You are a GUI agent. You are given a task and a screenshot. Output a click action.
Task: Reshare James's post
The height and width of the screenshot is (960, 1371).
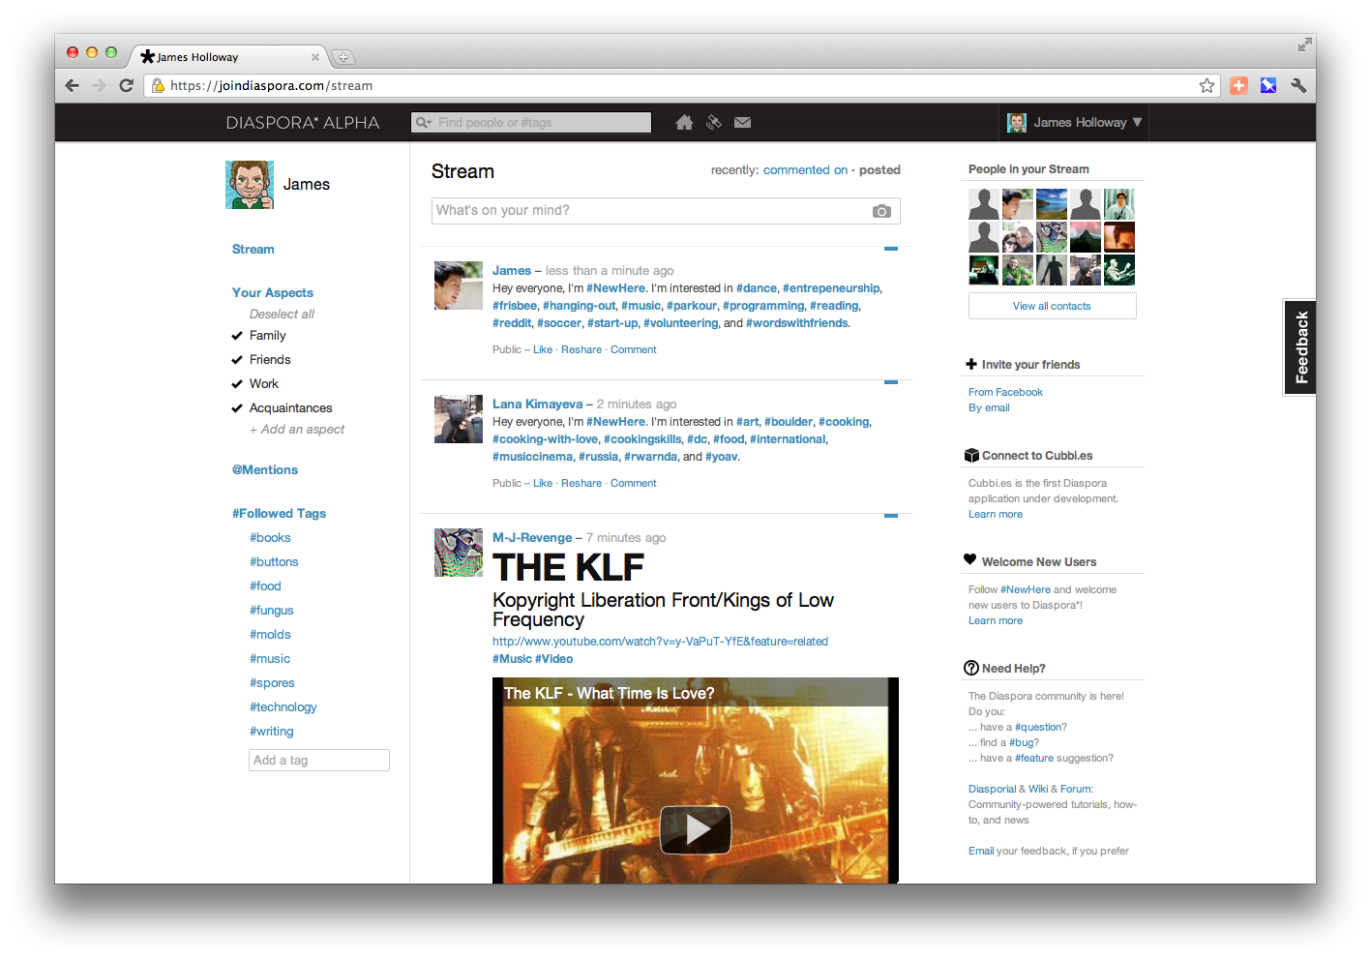pyautogui.click(x=581, y=349)
